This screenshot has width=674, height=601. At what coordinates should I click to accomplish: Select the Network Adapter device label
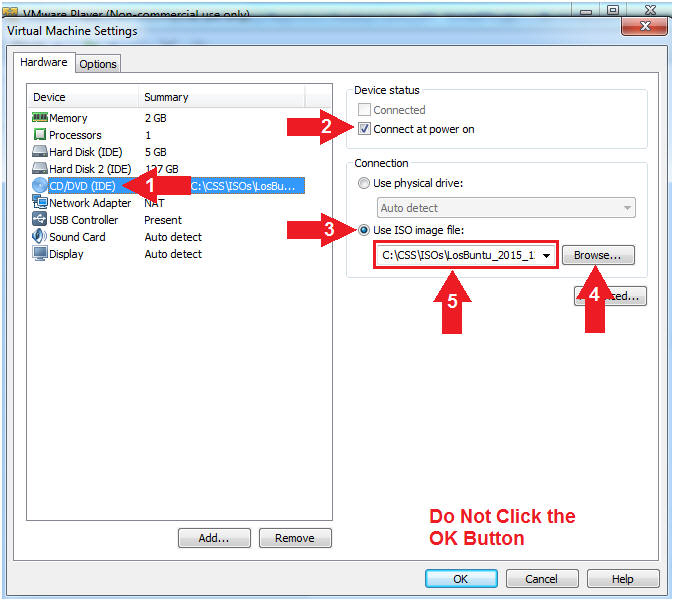click(90, 202)
